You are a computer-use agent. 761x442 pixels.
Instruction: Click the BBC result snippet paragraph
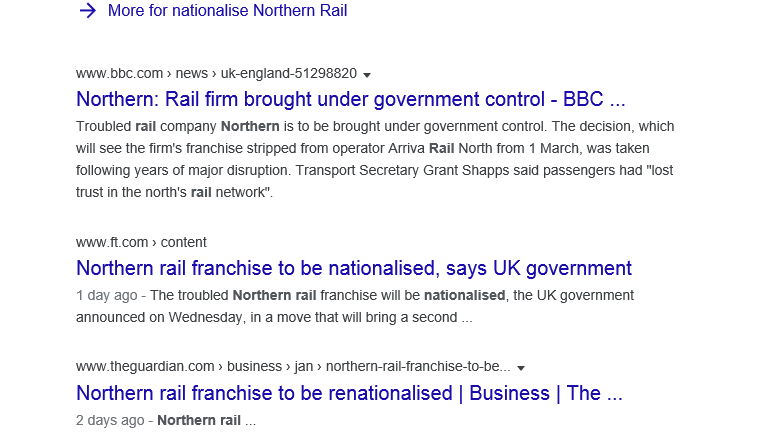375,159
